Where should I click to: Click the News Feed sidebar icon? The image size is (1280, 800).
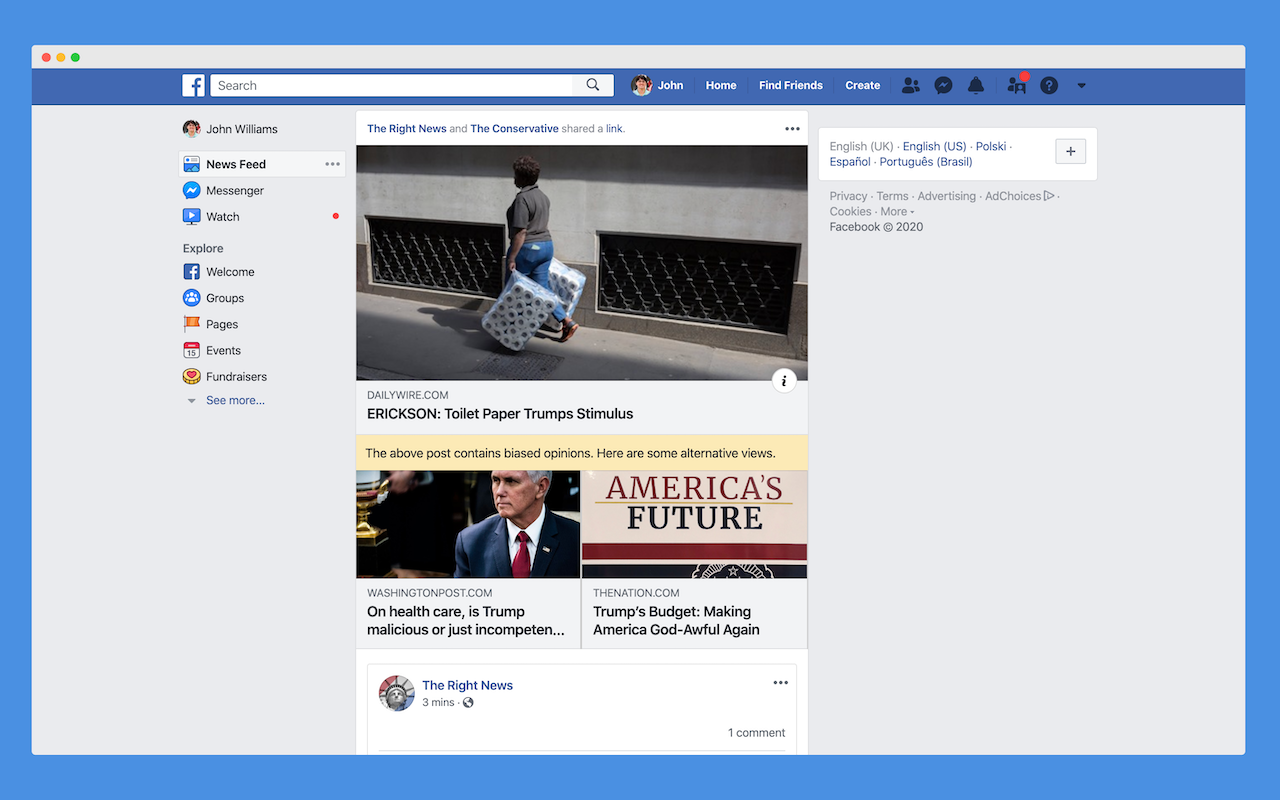[192, 164]
